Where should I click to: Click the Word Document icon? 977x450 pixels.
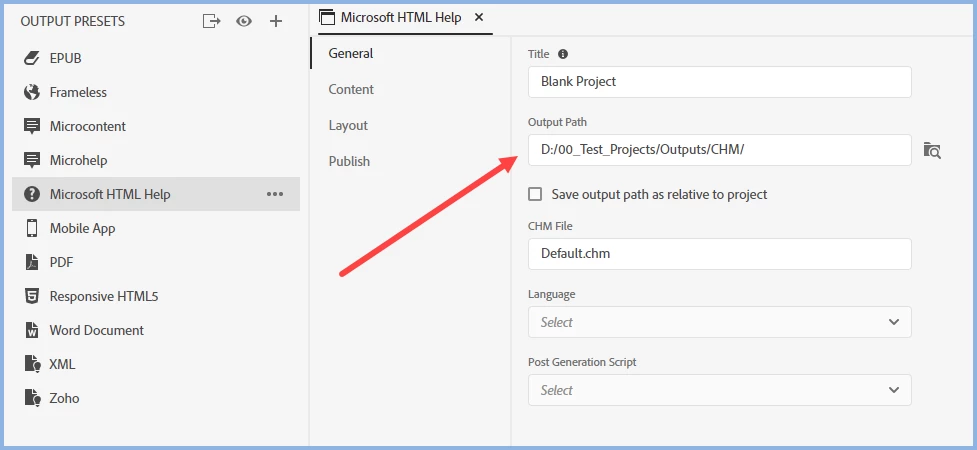(x=32, y=330)
